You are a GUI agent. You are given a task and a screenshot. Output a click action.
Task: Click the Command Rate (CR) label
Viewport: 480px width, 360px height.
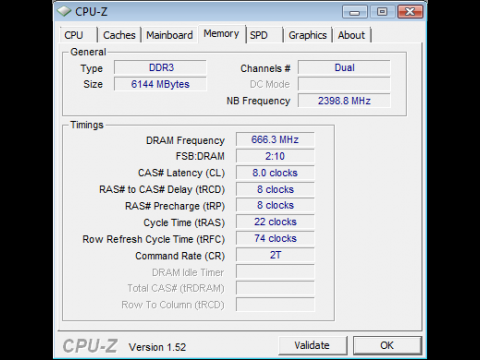point(180,256)
